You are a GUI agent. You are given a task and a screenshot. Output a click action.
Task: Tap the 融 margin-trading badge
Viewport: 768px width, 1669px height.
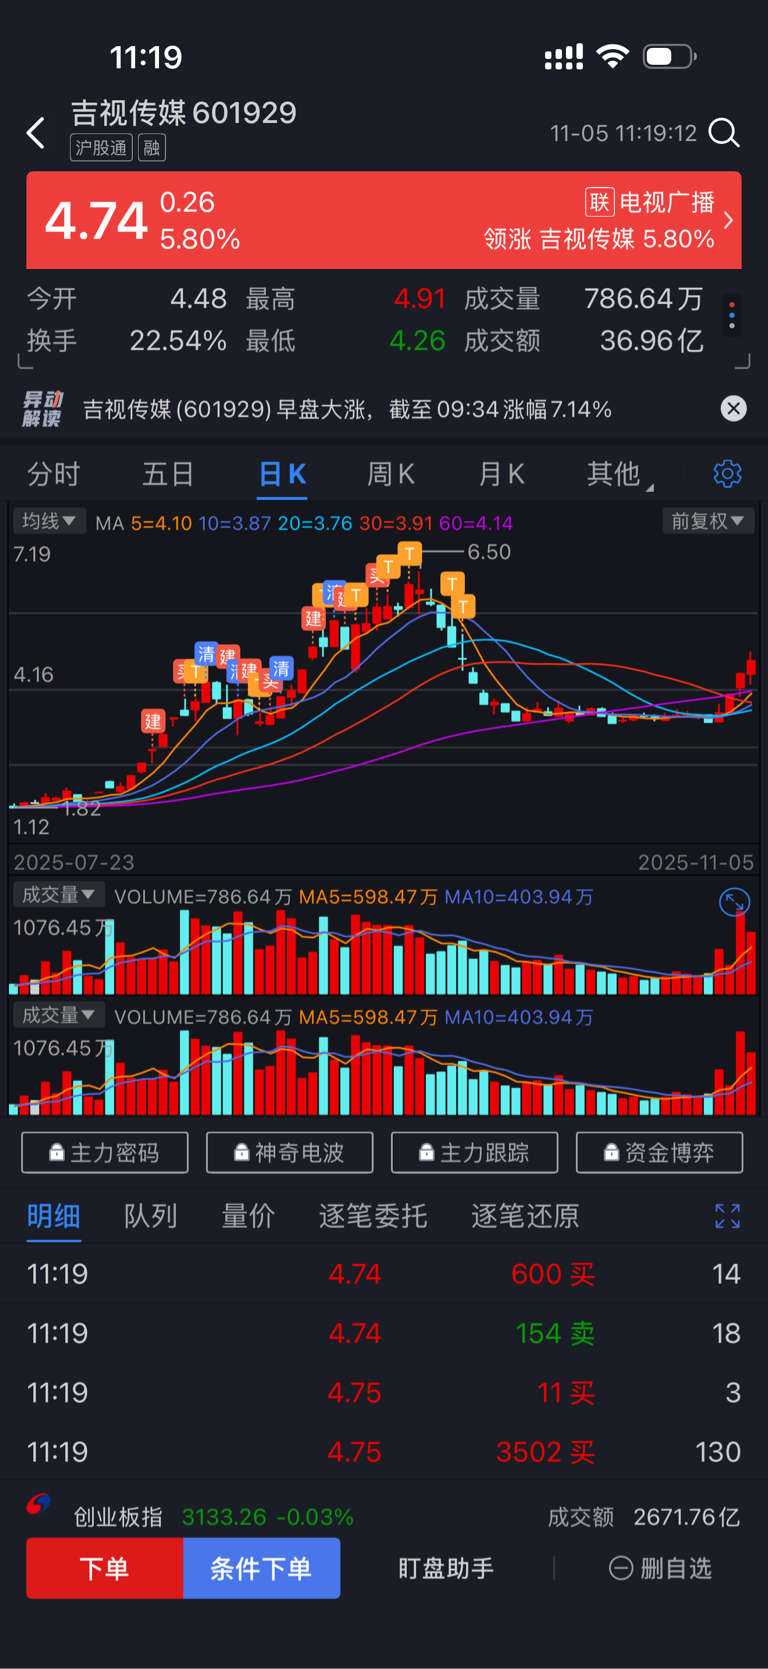click(151, 148)
